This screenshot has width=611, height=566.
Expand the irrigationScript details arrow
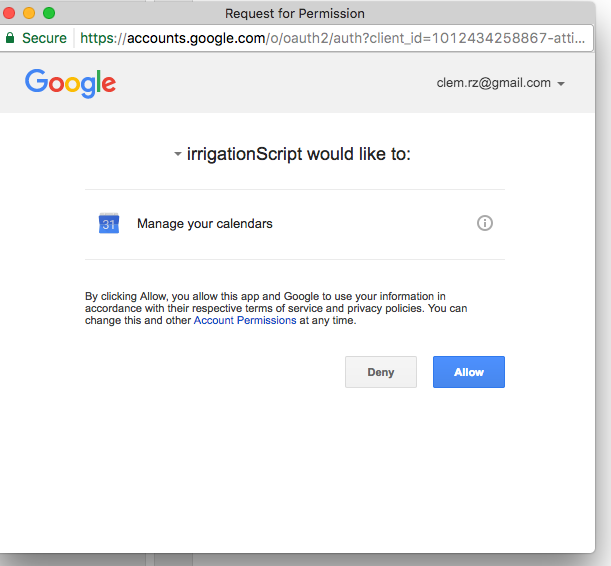click(177, 154)
